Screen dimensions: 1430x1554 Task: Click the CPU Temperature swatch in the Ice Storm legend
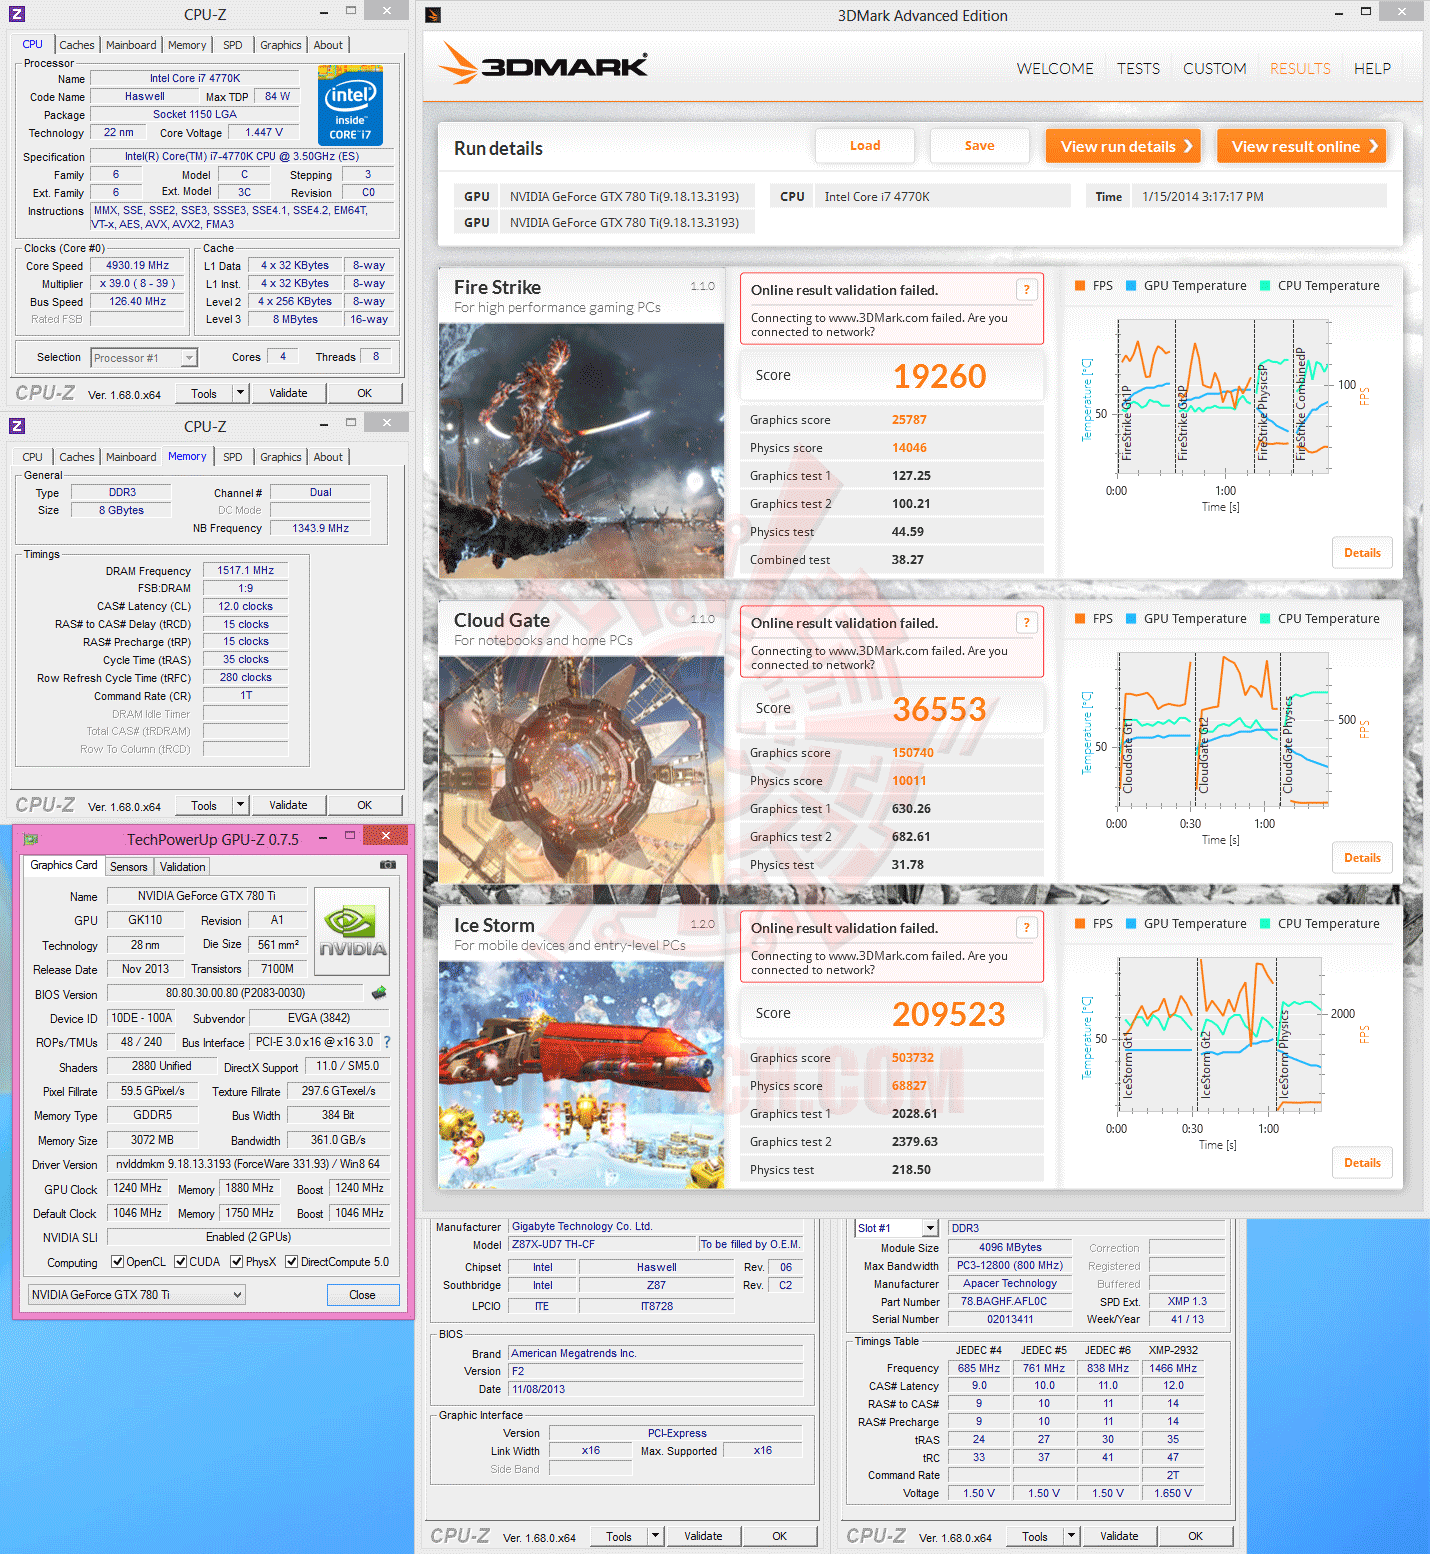1265,924
